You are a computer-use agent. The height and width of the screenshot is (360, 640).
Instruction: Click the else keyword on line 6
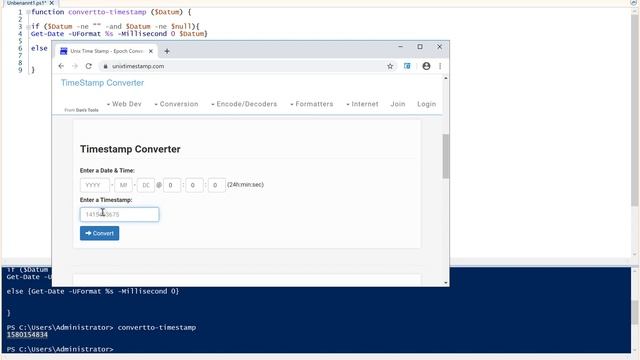[x=39, y=48]
